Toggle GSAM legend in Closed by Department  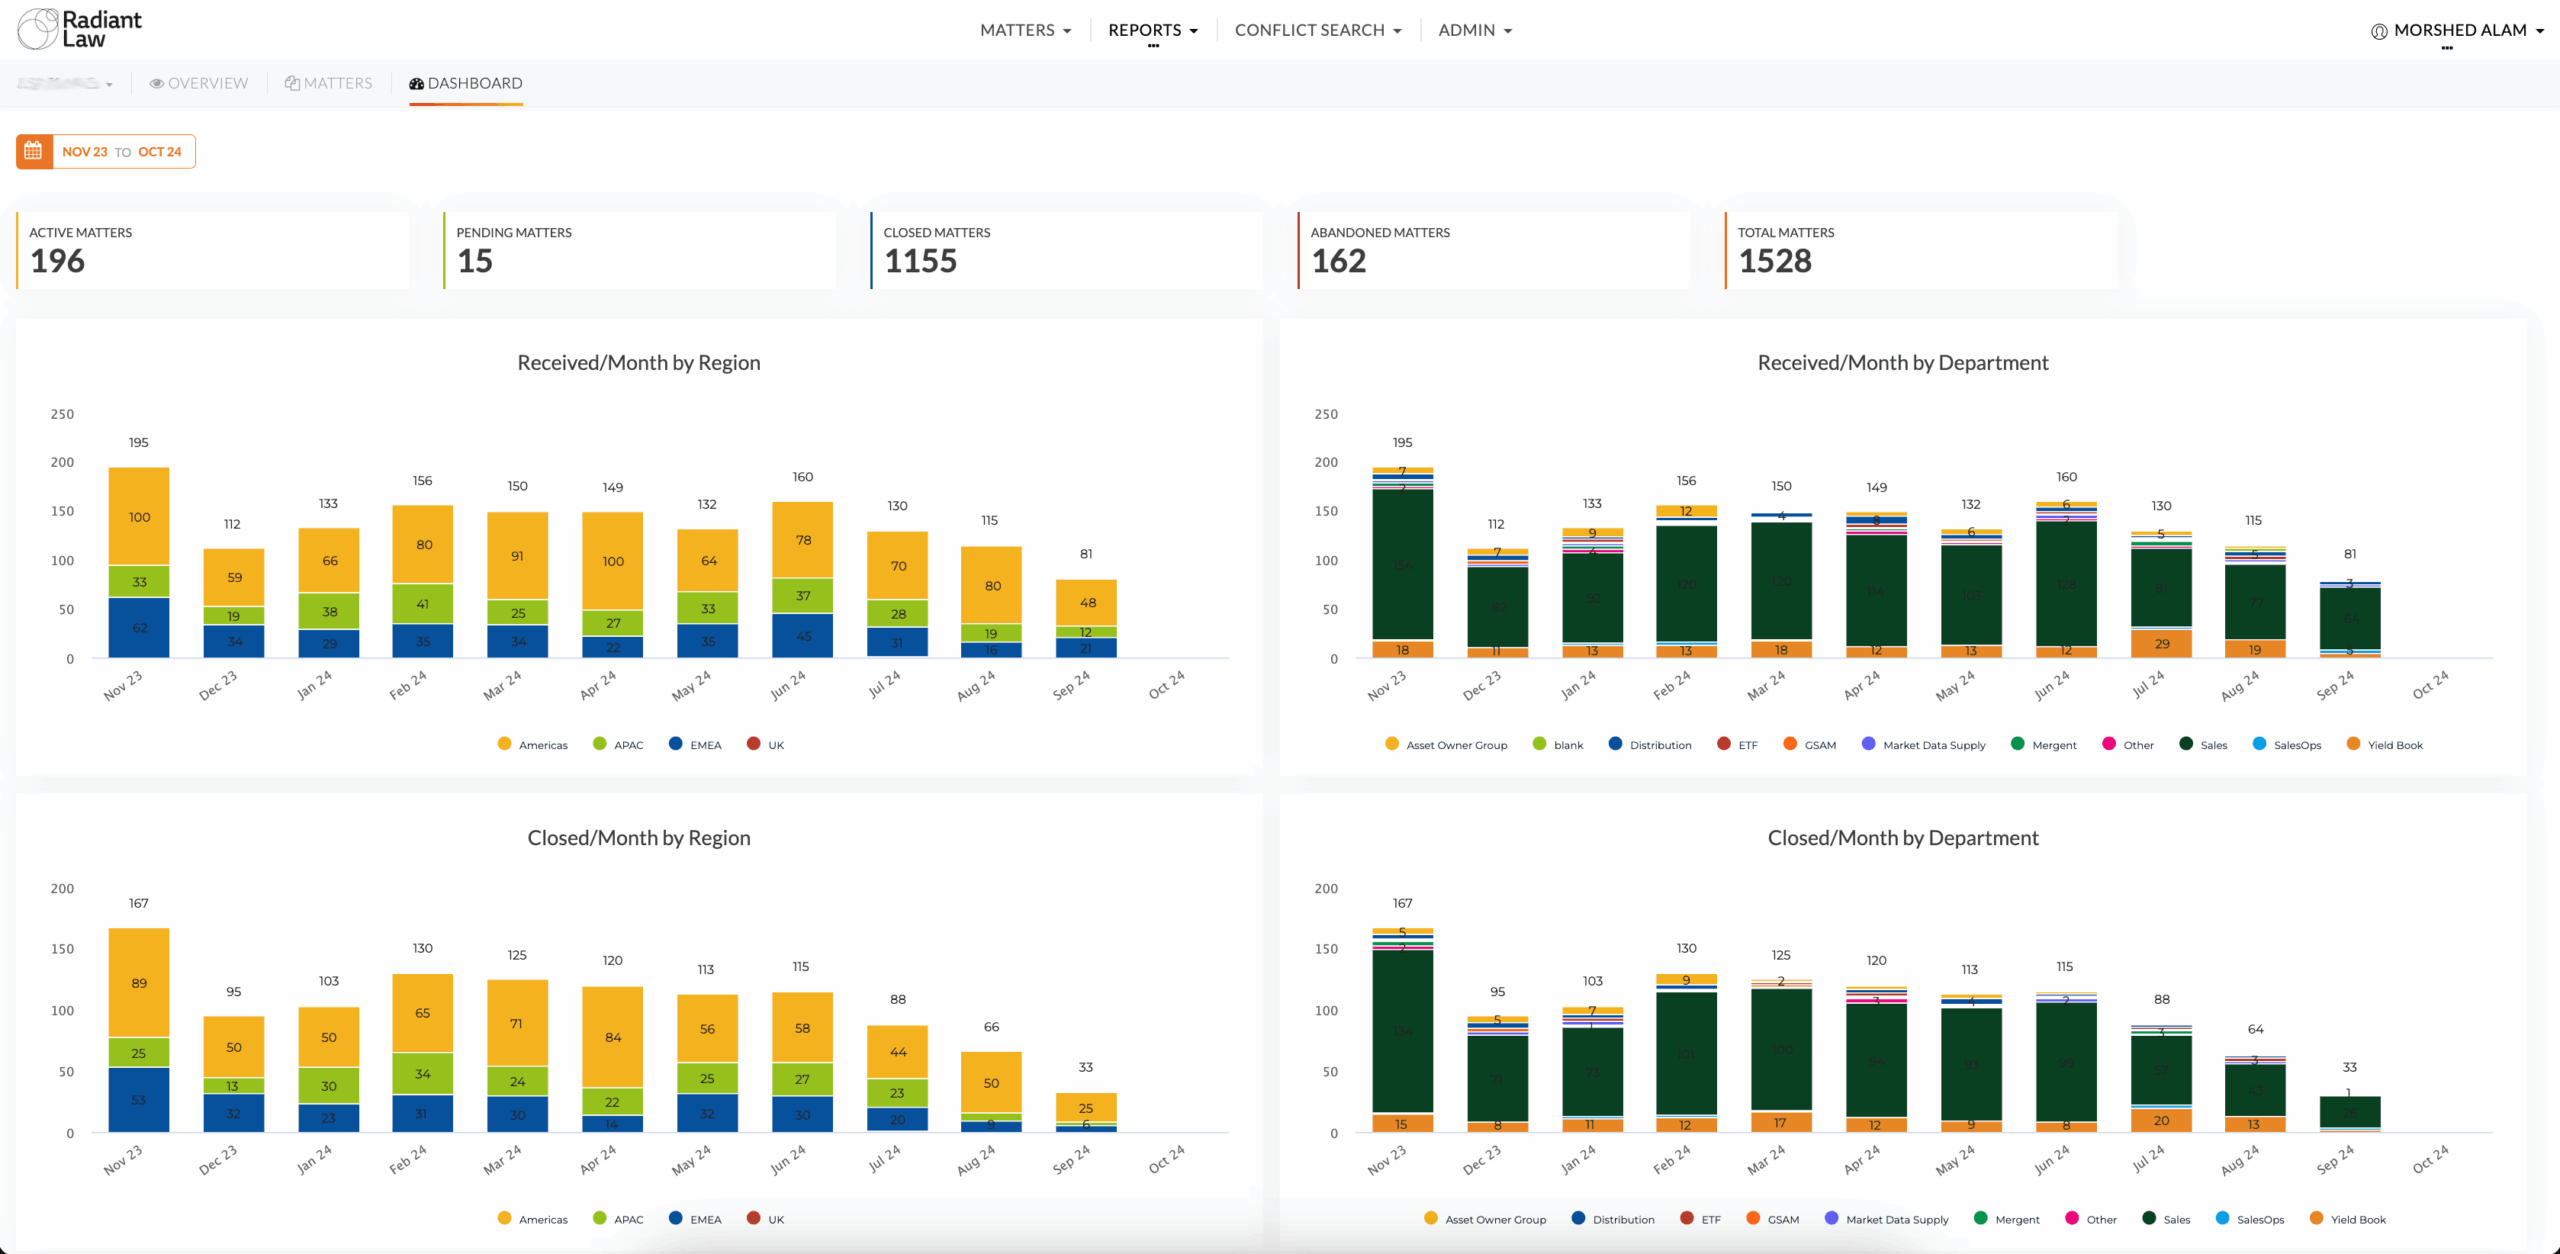(x=1773, y=1219)
